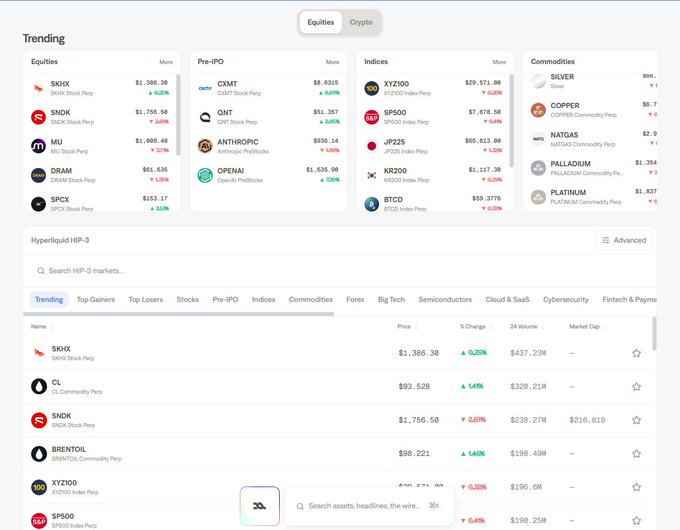Viewport: 680px width, 530px height.
Task: Sort table by Price column
Action: (408, 327)
